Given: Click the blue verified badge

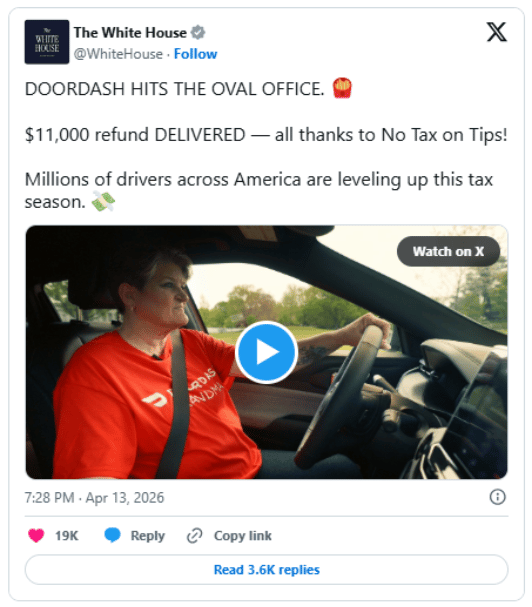Looking at the screenshot, I should (x=198, y=33).
